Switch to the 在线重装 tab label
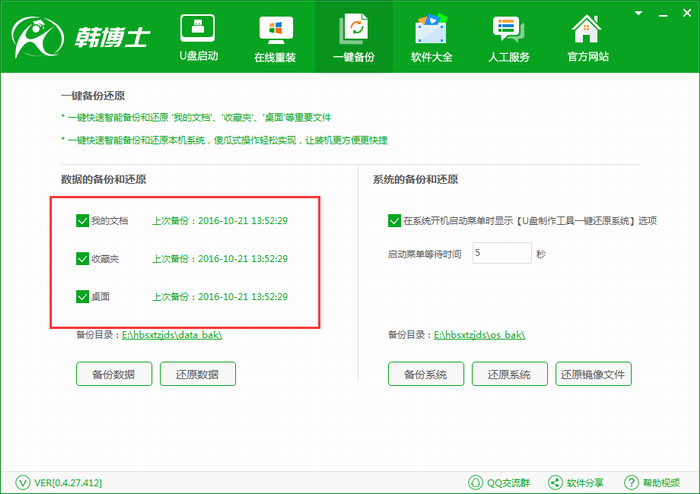This screenshot has width=700, height=494. point(275,57)
